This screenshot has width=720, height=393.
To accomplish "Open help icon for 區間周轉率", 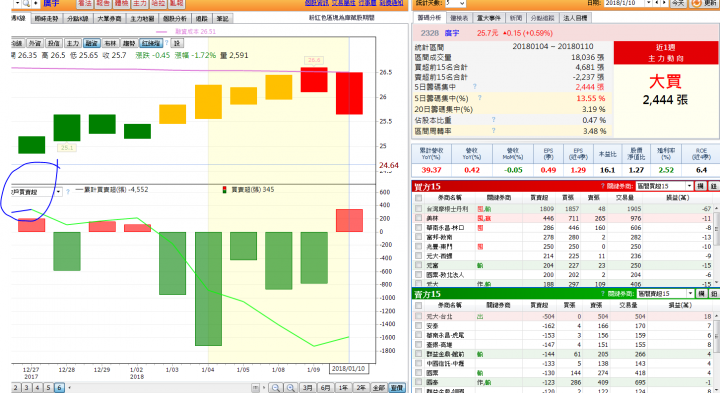I will click(494, 130).
